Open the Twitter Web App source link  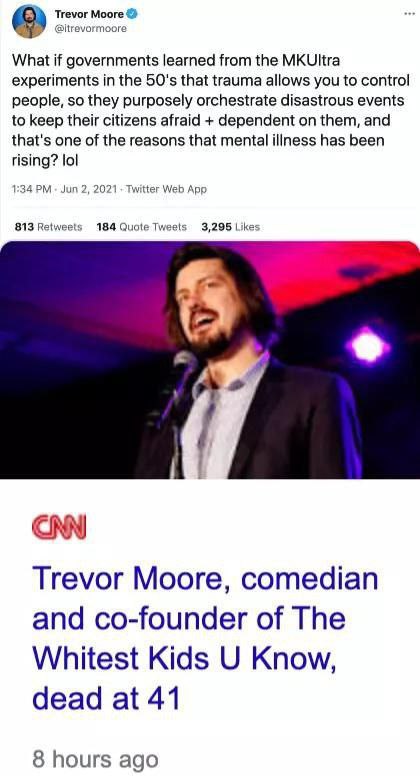[x=166, y=189]
